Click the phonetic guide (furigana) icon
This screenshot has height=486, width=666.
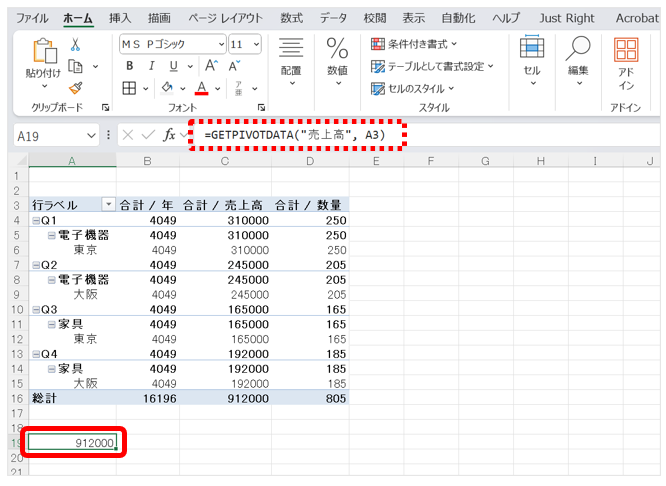click(238, 88)
